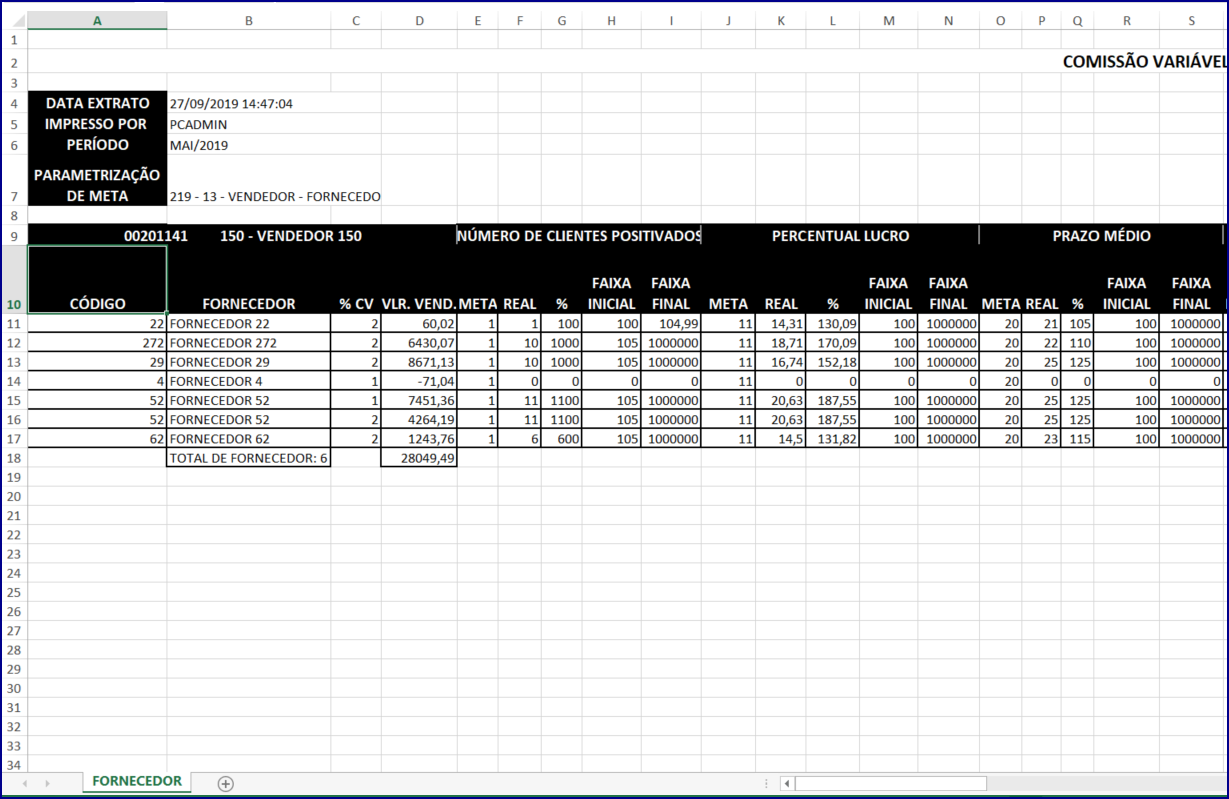The height and width of the screenshot is (799, 1229).
Task: Select the date 27/09/2019 14:47:04 cell
Action: point(248,103)
